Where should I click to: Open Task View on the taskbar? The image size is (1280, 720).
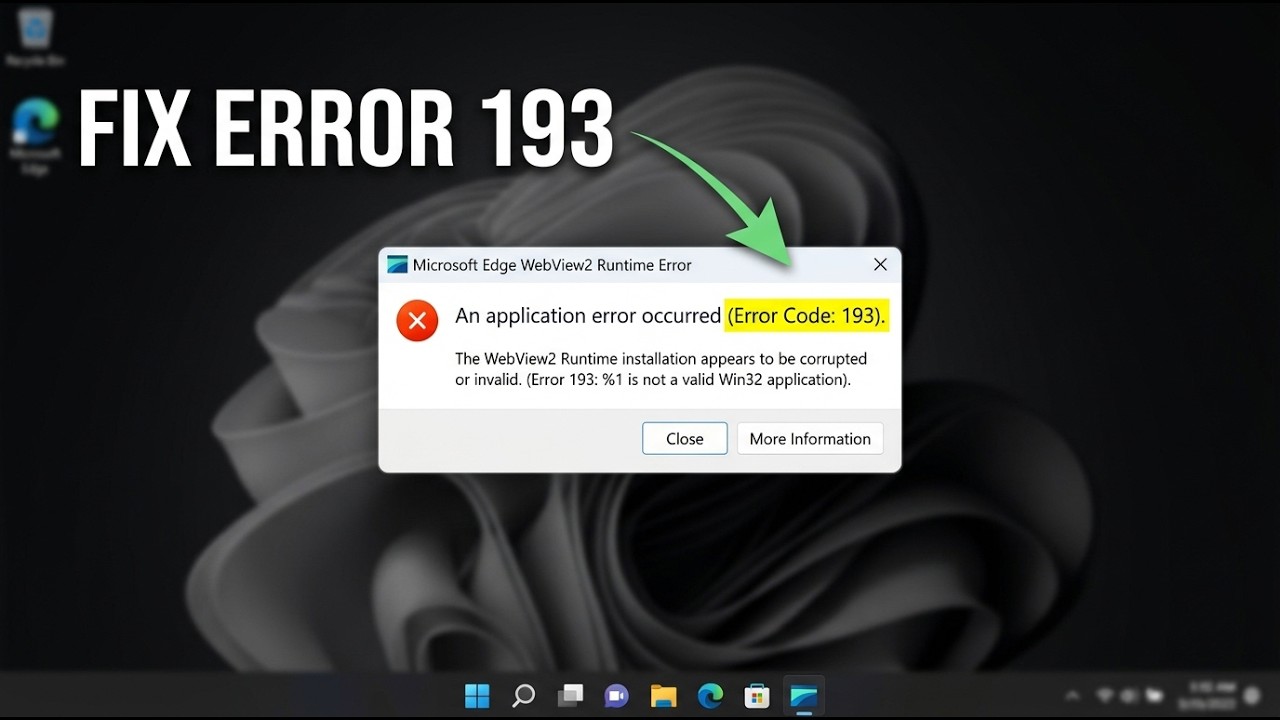[x=570, y=695]
